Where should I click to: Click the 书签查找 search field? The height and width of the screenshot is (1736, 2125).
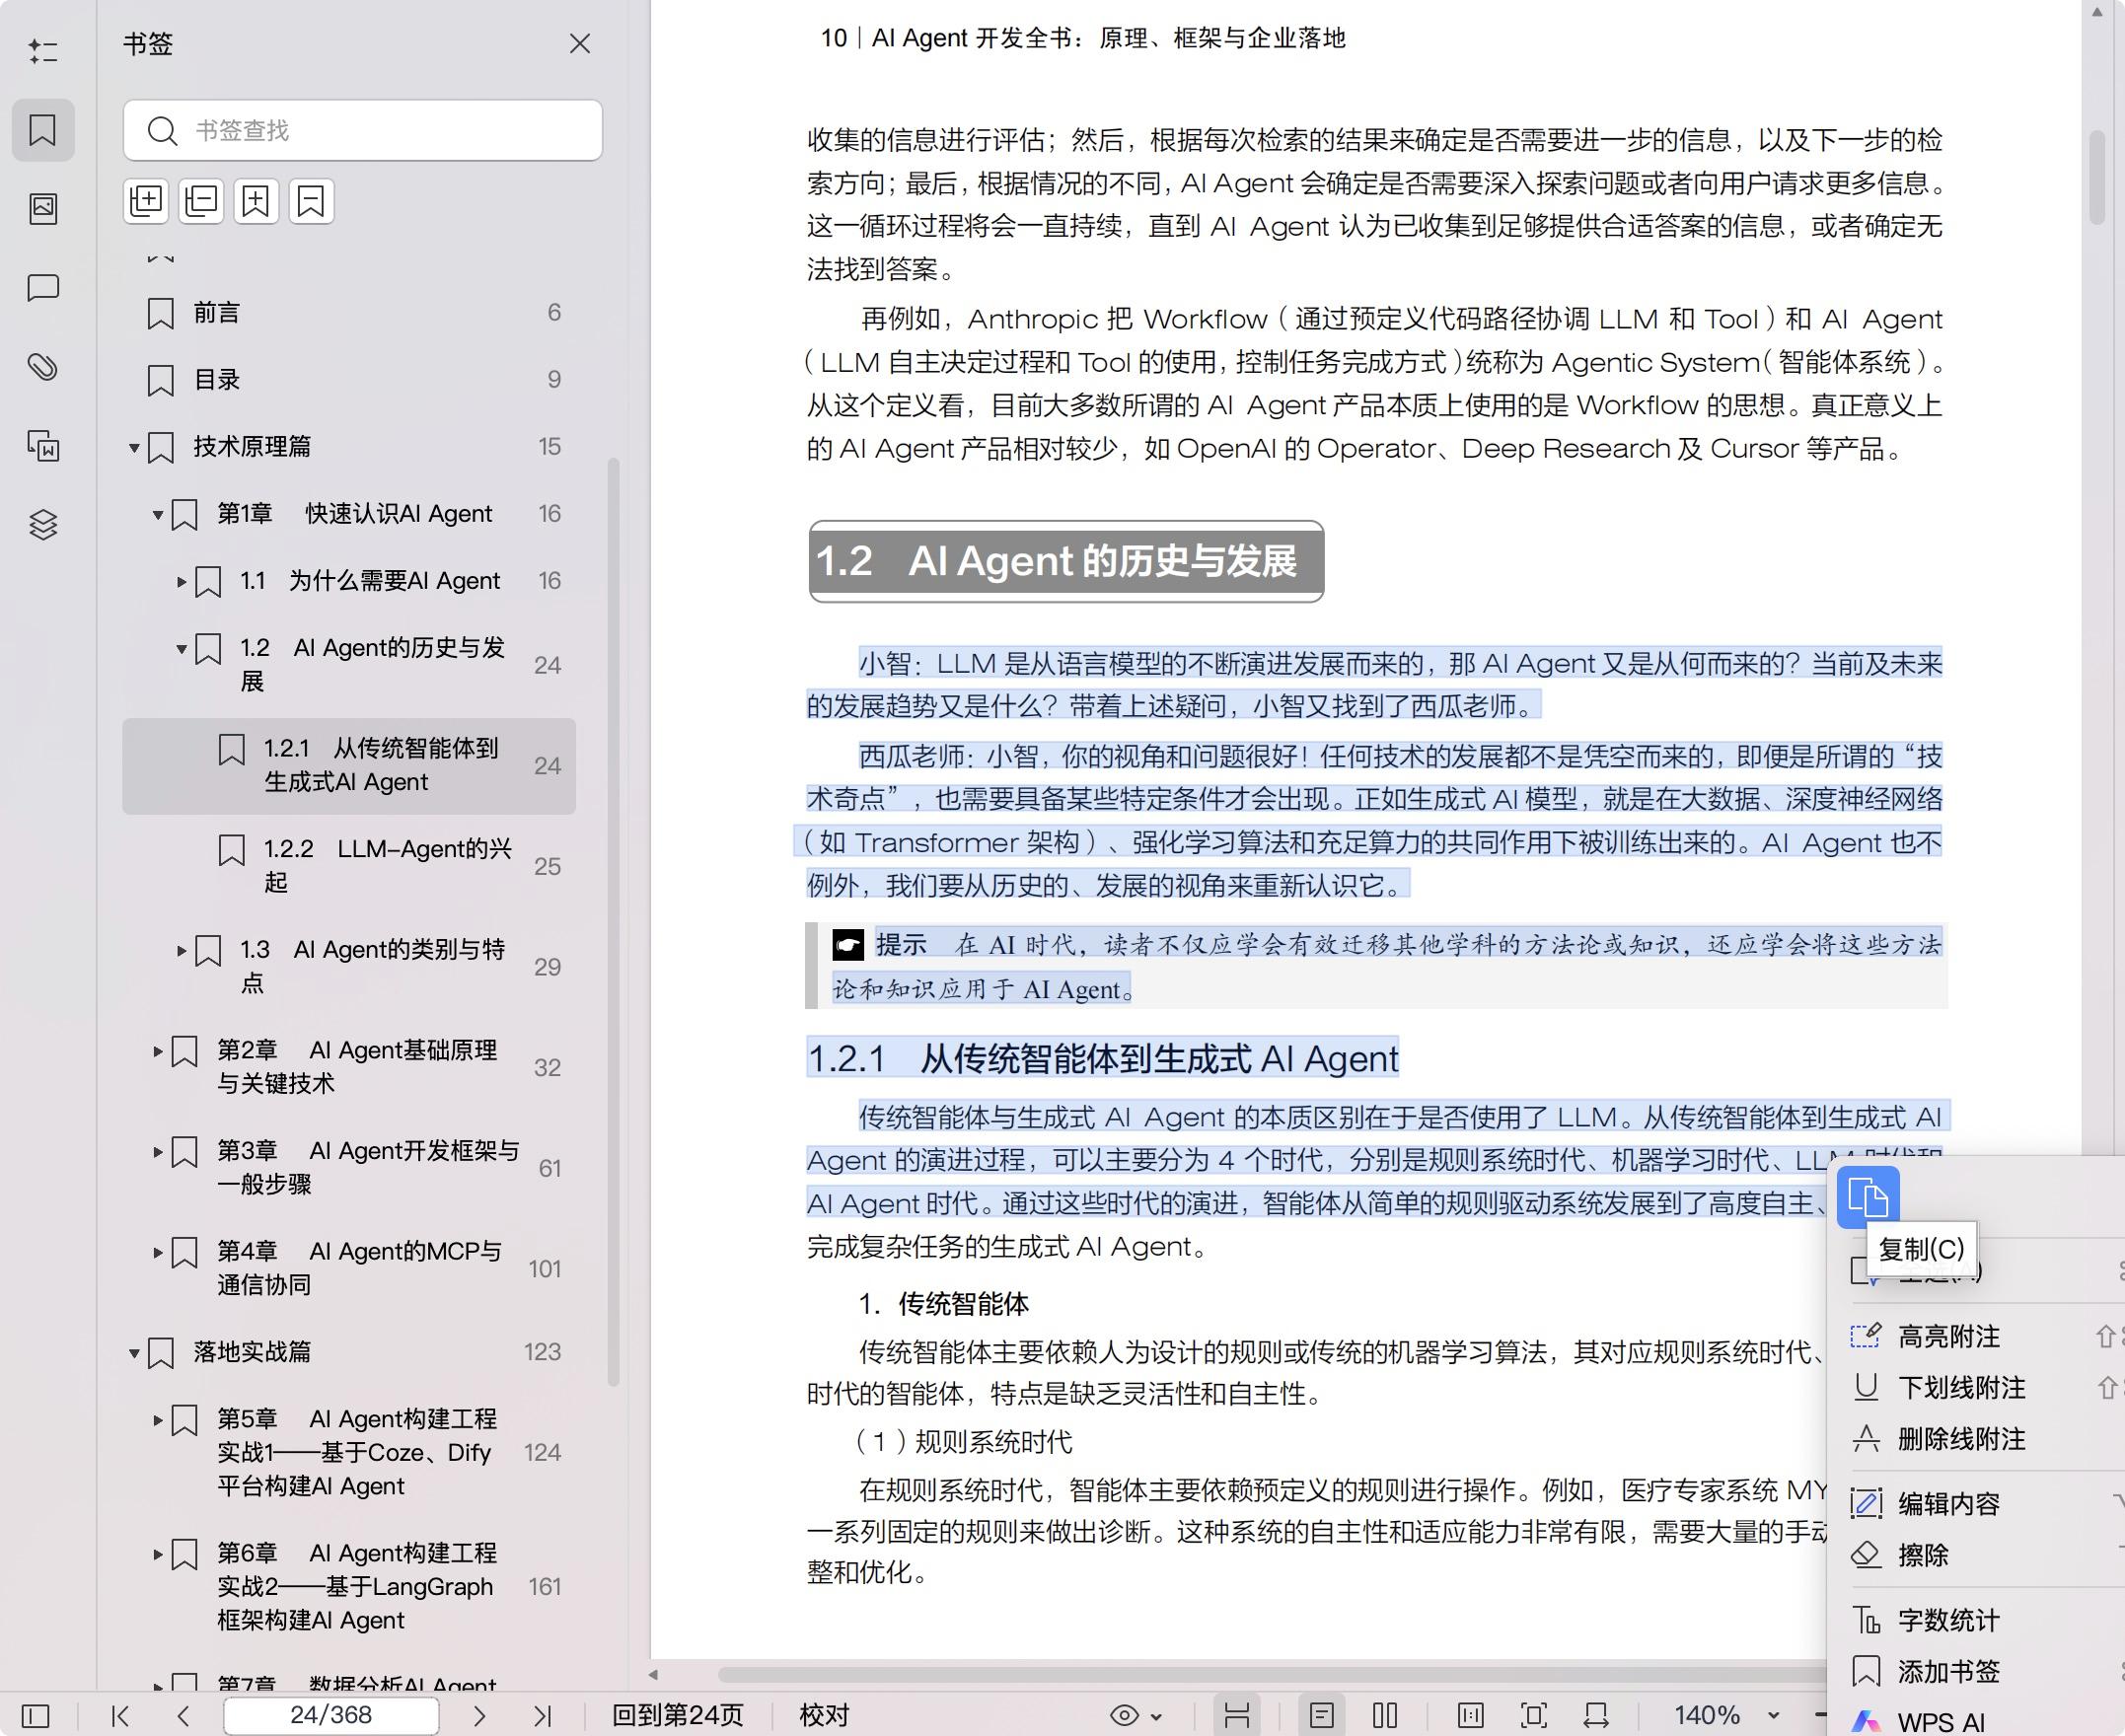[363, 130]
